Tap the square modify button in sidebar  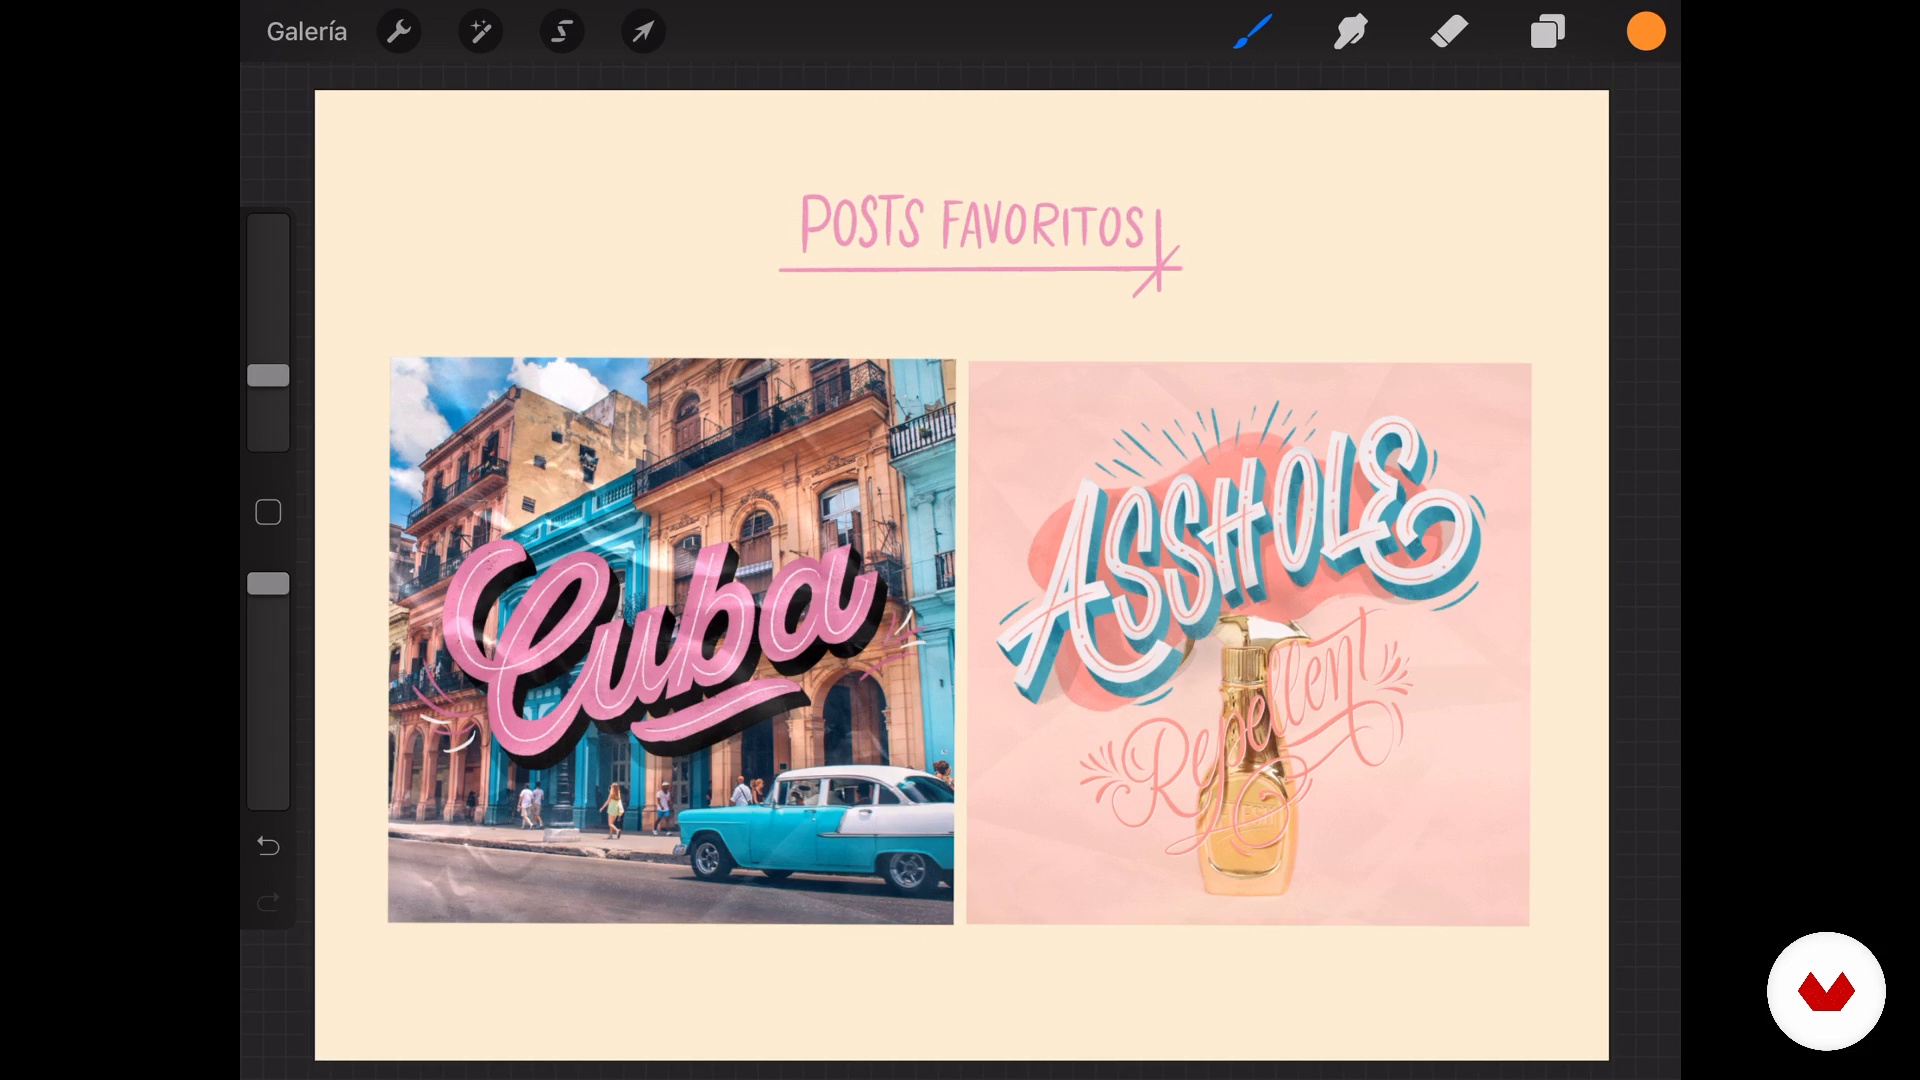pos(268,513)
